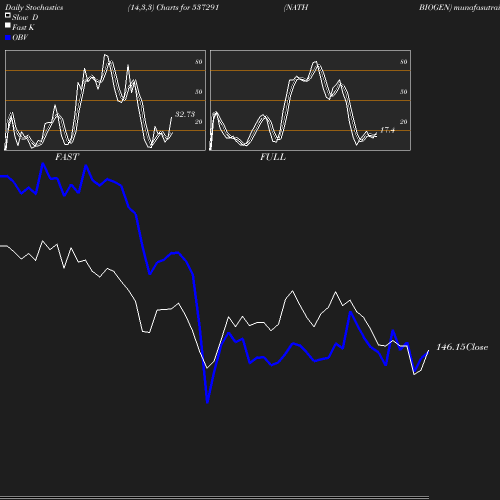Click the FAST chart label
500x500 pixels.
coord(67,157)
